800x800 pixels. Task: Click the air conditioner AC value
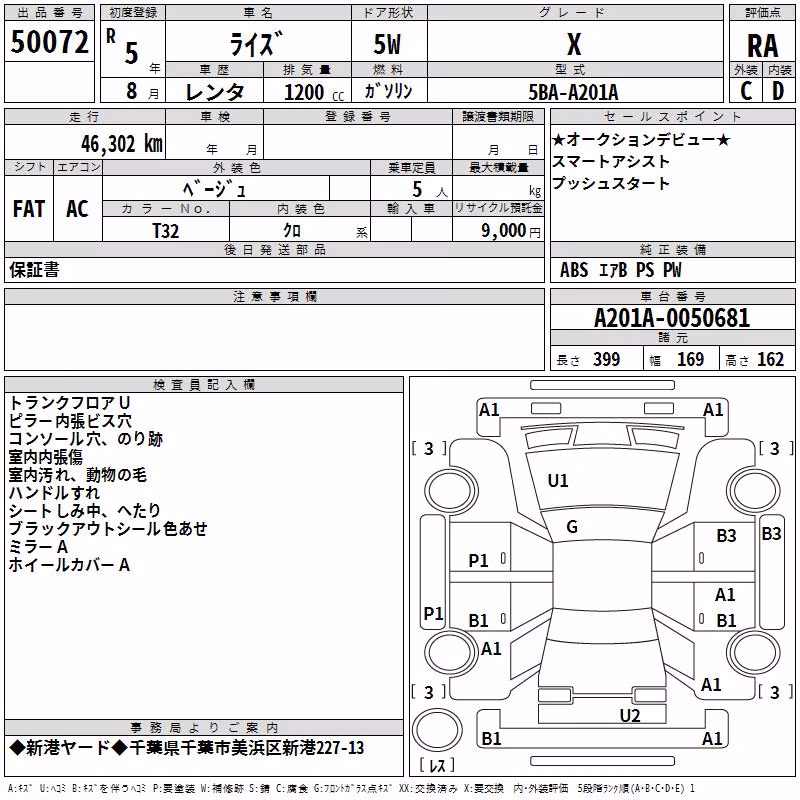[x=78, y=209]
